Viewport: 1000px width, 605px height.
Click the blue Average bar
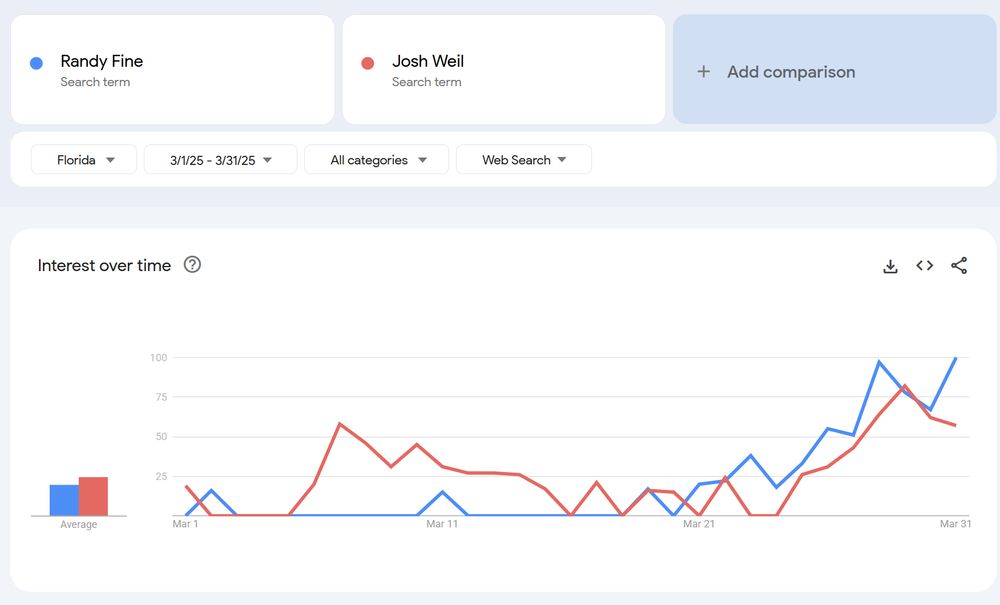[x=64, y=500]
